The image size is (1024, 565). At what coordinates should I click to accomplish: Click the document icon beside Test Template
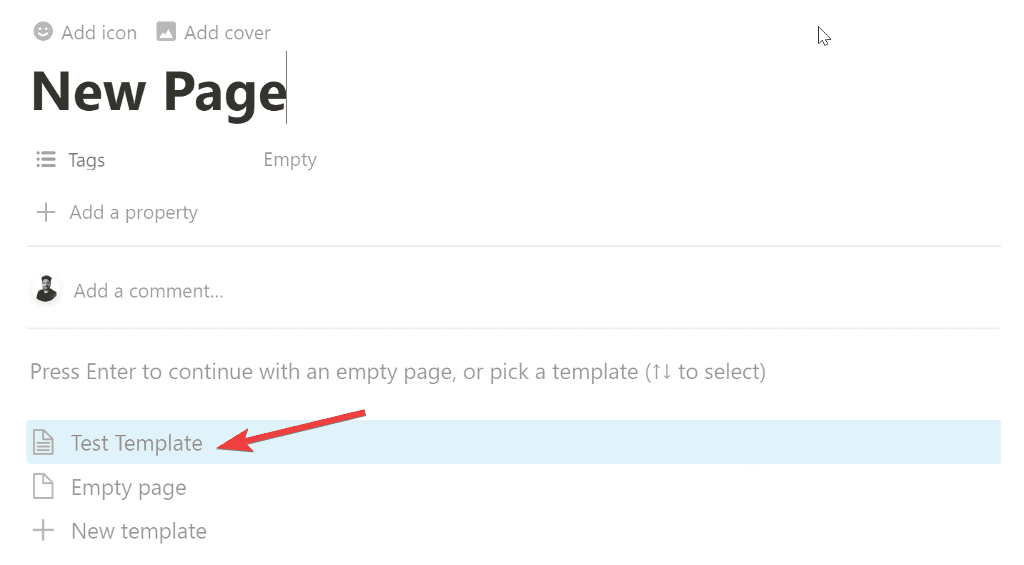43,442
